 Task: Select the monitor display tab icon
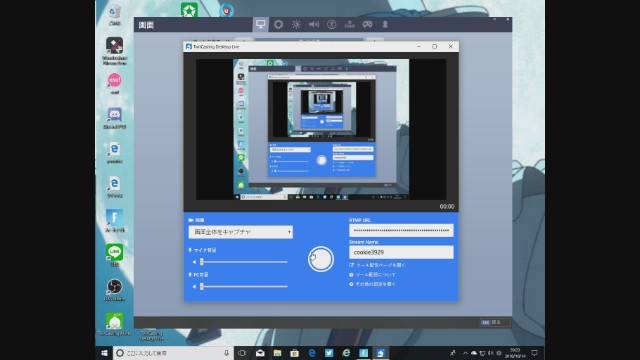[x=260, y=24]
